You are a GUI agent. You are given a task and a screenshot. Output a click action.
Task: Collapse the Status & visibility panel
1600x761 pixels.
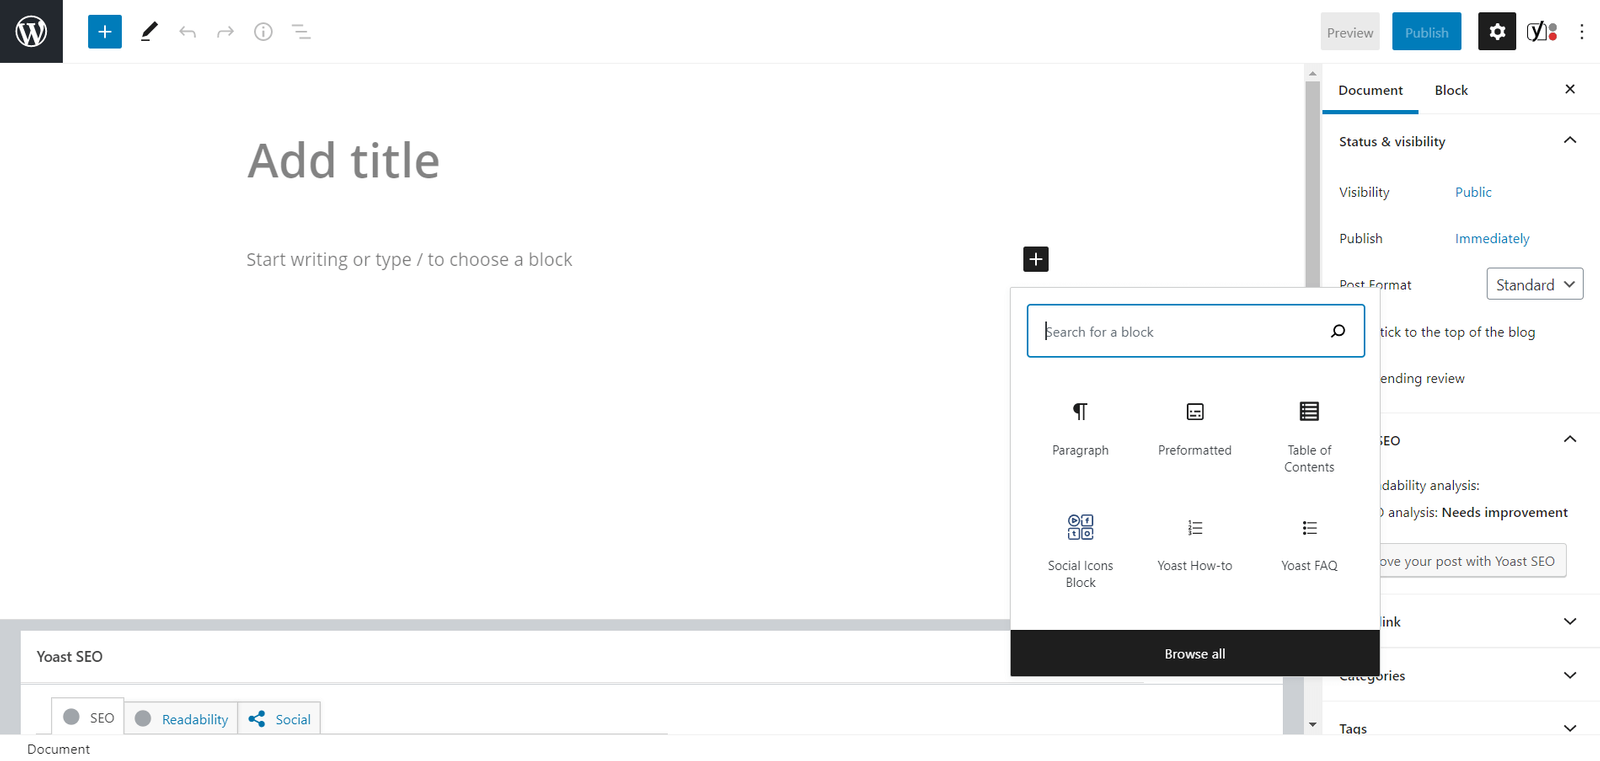pos(1569,141)
